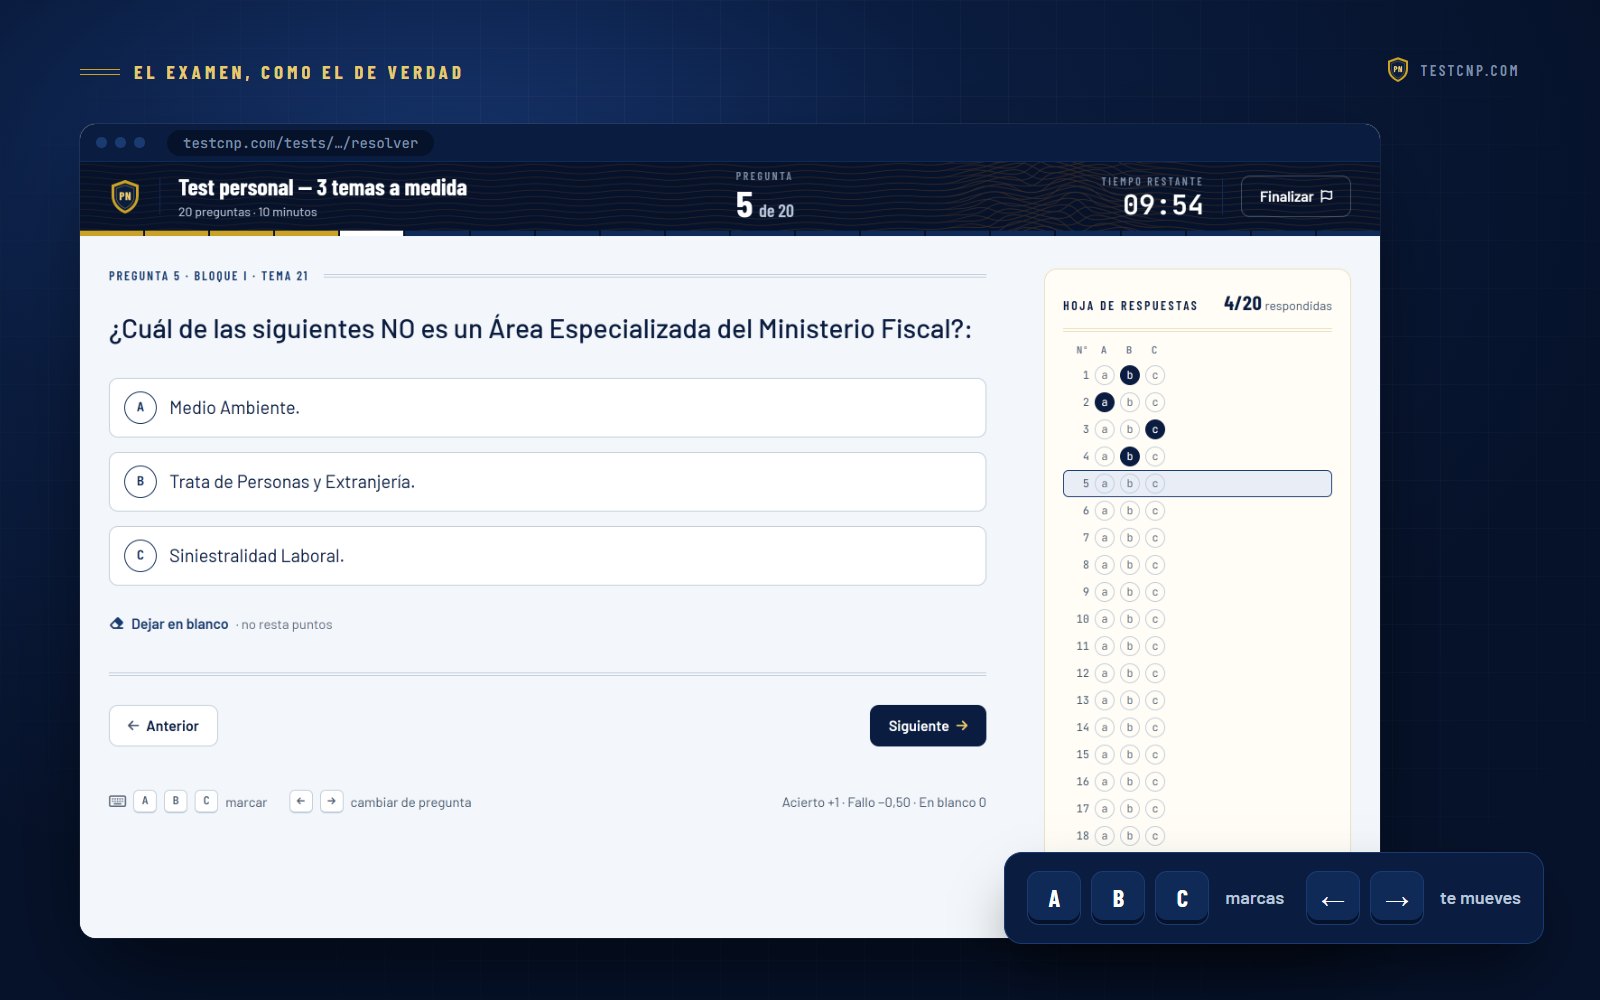This screenshot has width=1600, height=1000.
Task: Click the PN shield logo beside test title
Action: click(x=125, y=196)
